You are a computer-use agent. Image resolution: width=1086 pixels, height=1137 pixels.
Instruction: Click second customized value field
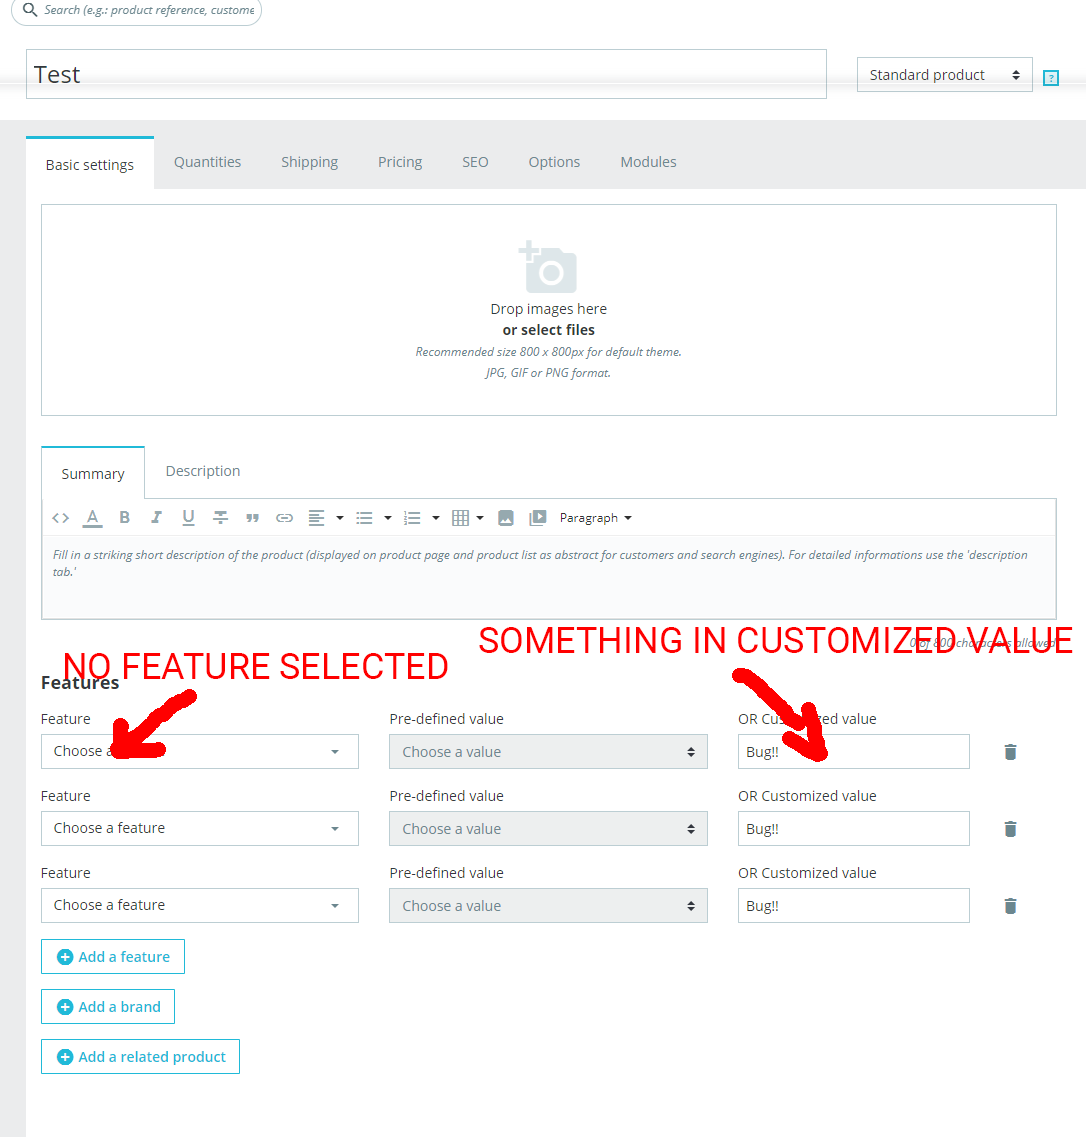[853, 828]
